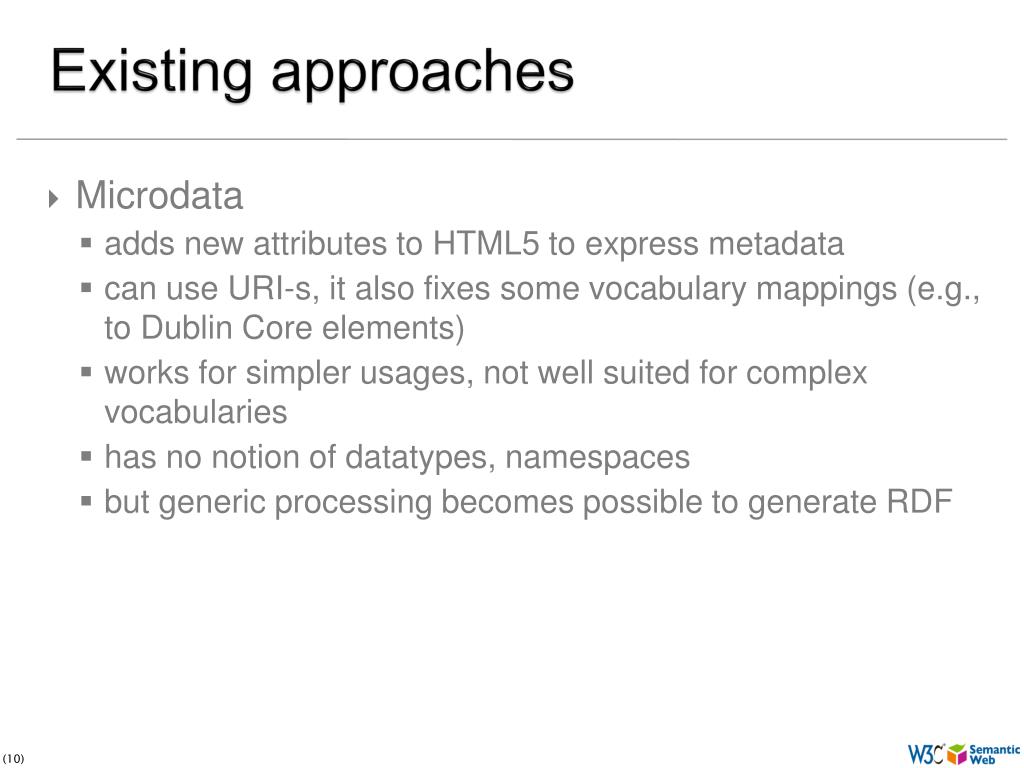
Task: Click the 'Existing approaches' slide title
Action: pos(312,73)
